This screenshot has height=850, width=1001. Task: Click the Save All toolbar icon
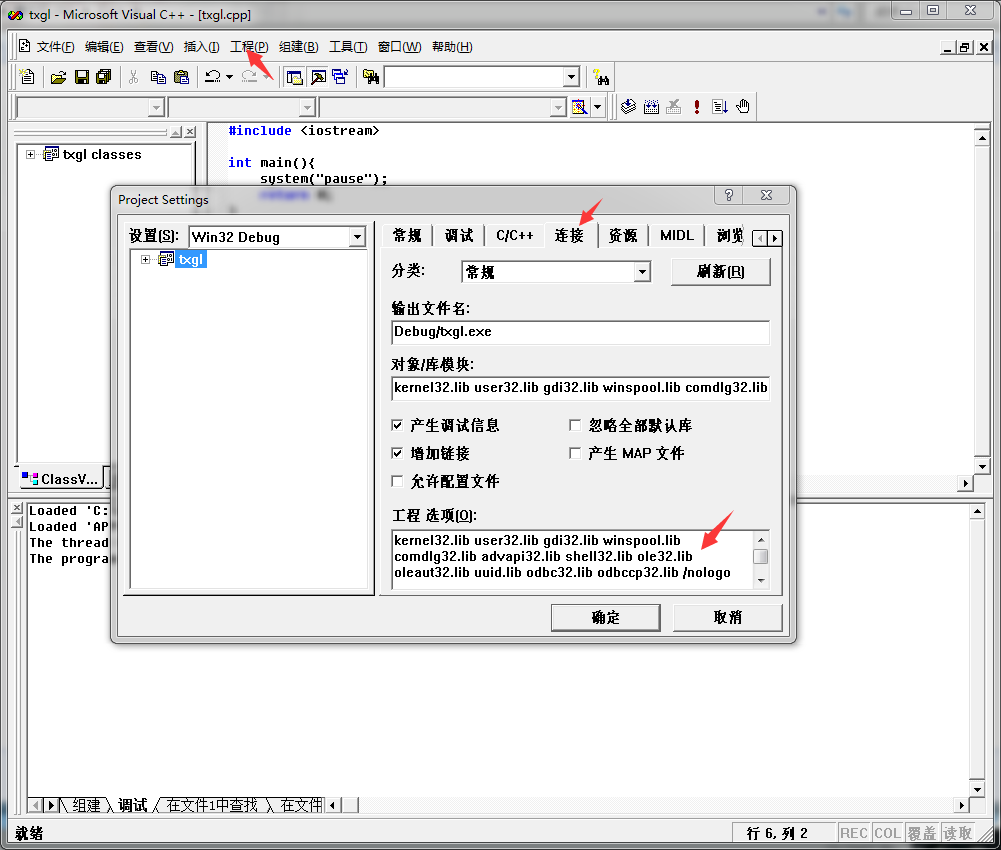tap(103, 76)
